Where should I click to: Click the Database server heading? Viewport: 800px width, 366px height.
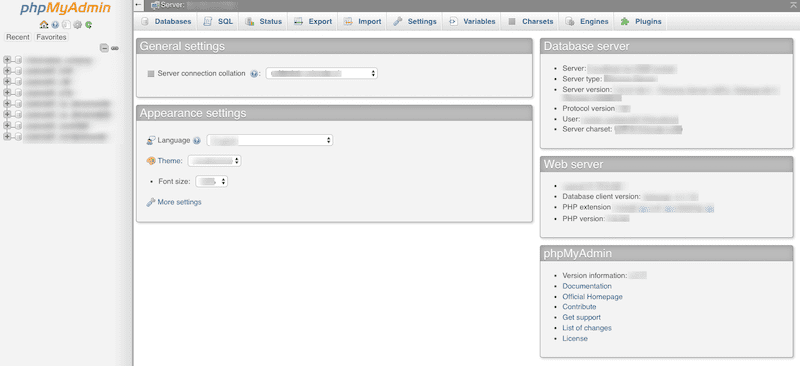click(x=586, y=46)
